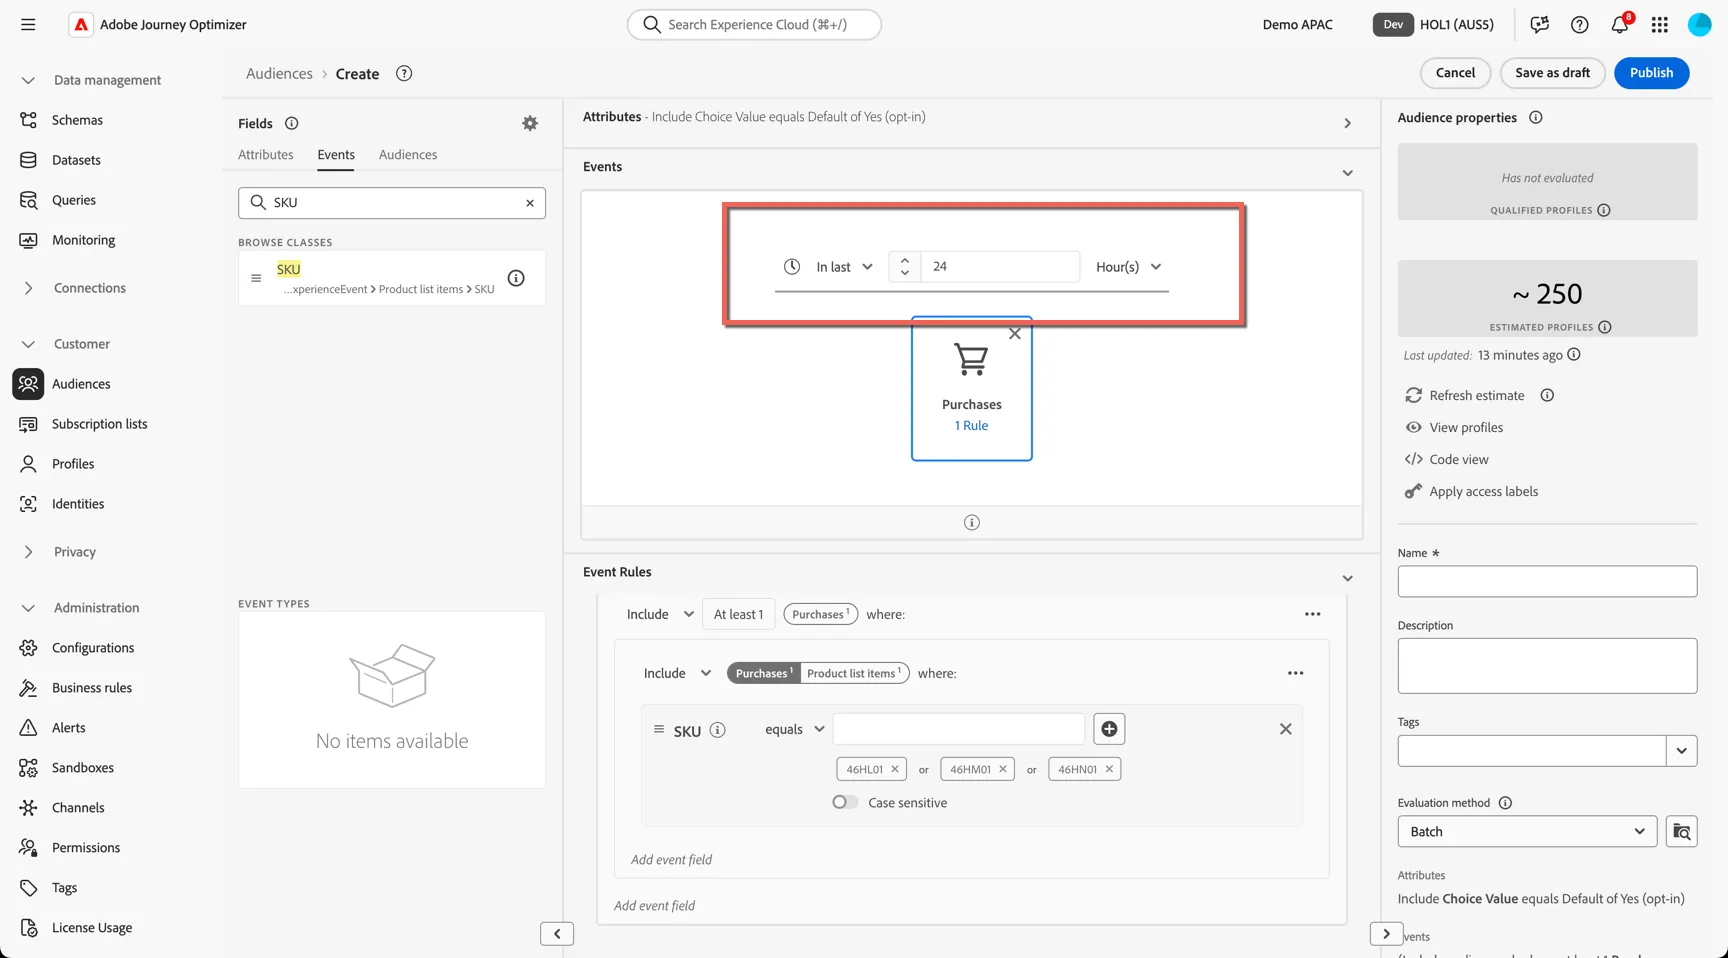Switch to the Attributes fields tab

pos(266,155)
